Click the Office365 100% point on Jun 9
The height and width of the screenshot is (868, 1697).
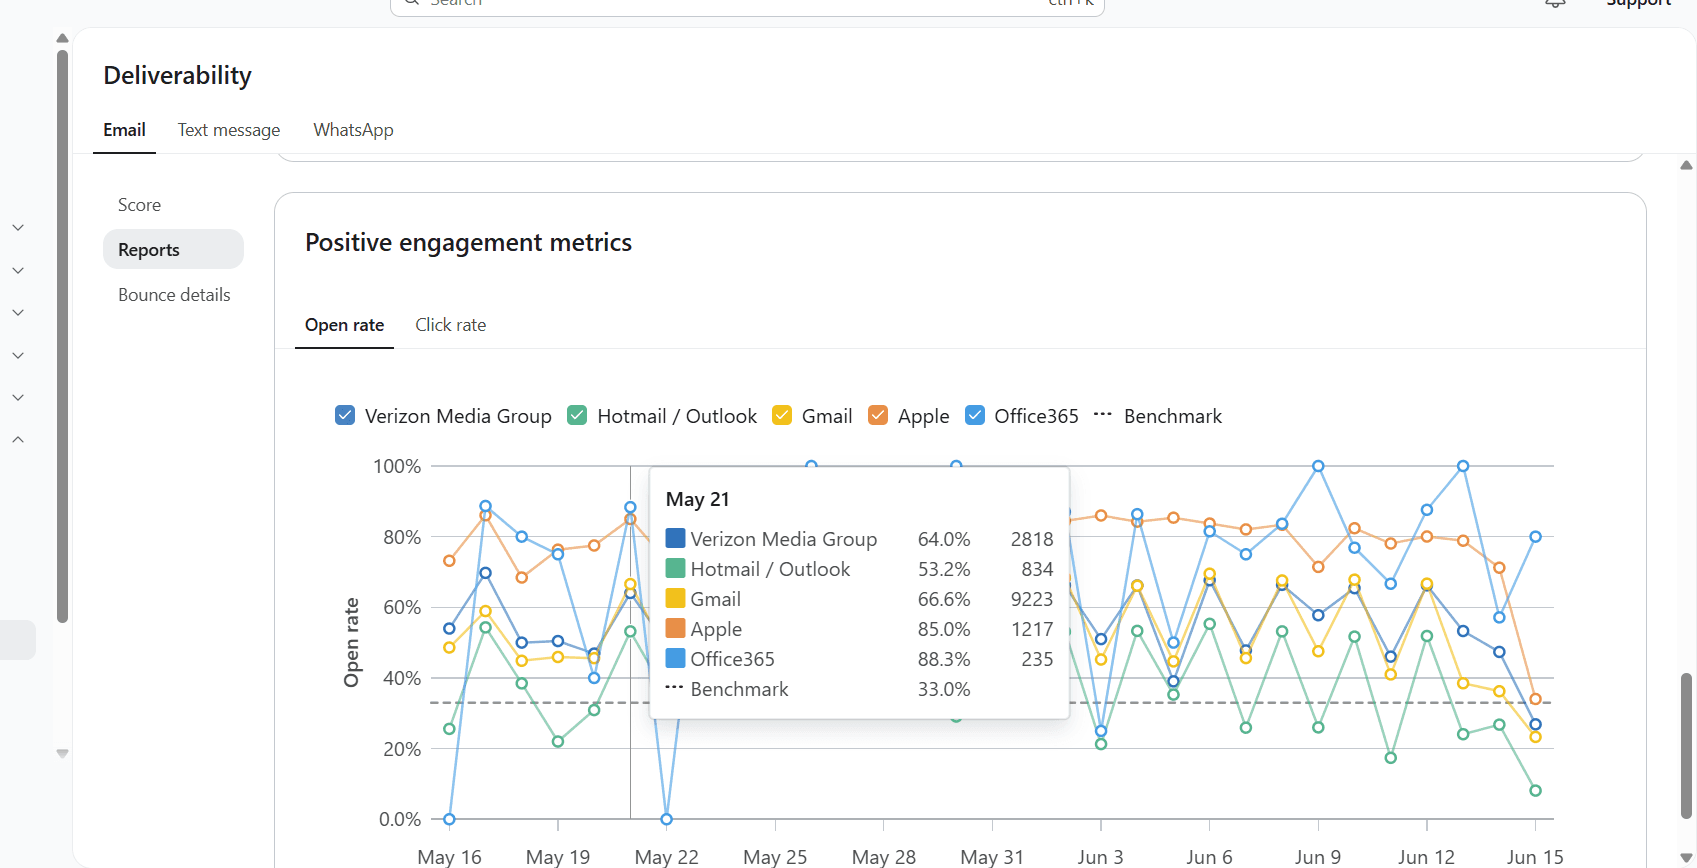[x=1318, y=466]
